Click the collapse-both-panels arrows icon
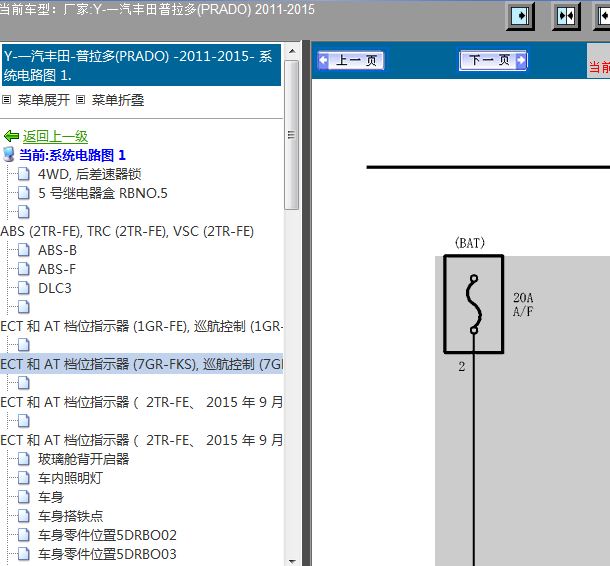 (x=566, y=16)
